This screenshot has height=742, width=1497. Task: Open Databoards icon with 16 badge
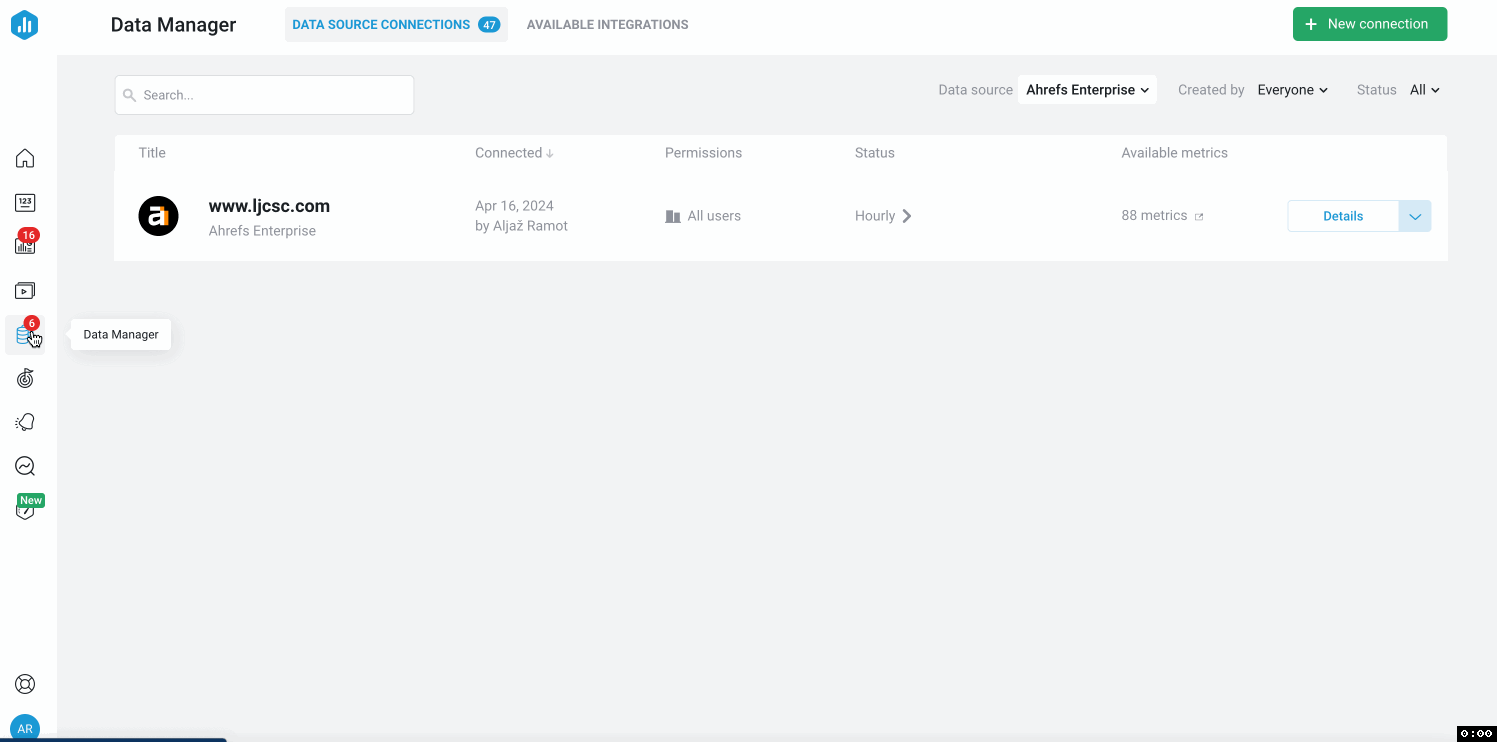[x=25, y=246]
